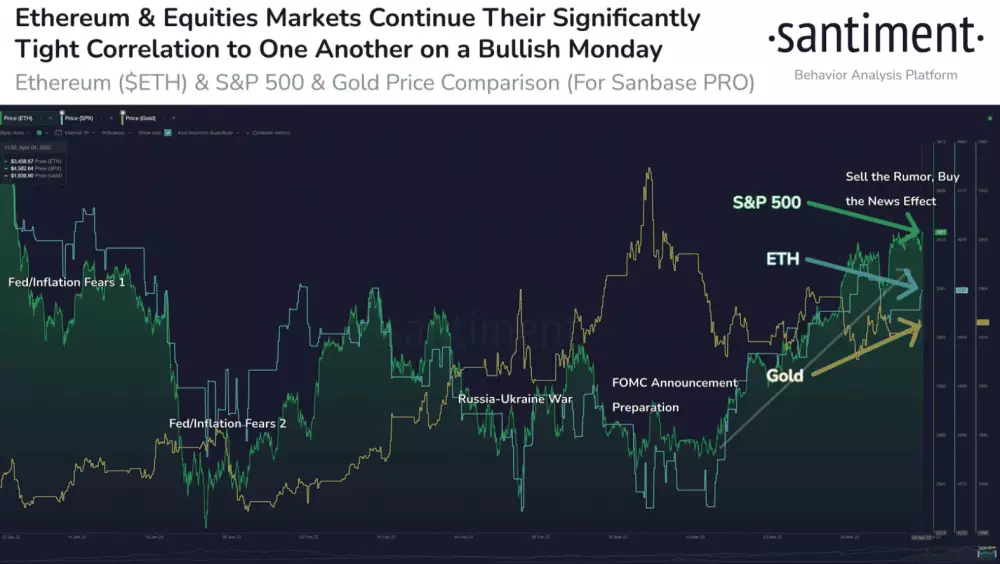The width and height of the screenshot is (1000, 564).
Task: Expand the Indicators dropdown
Action: [116, 133]
